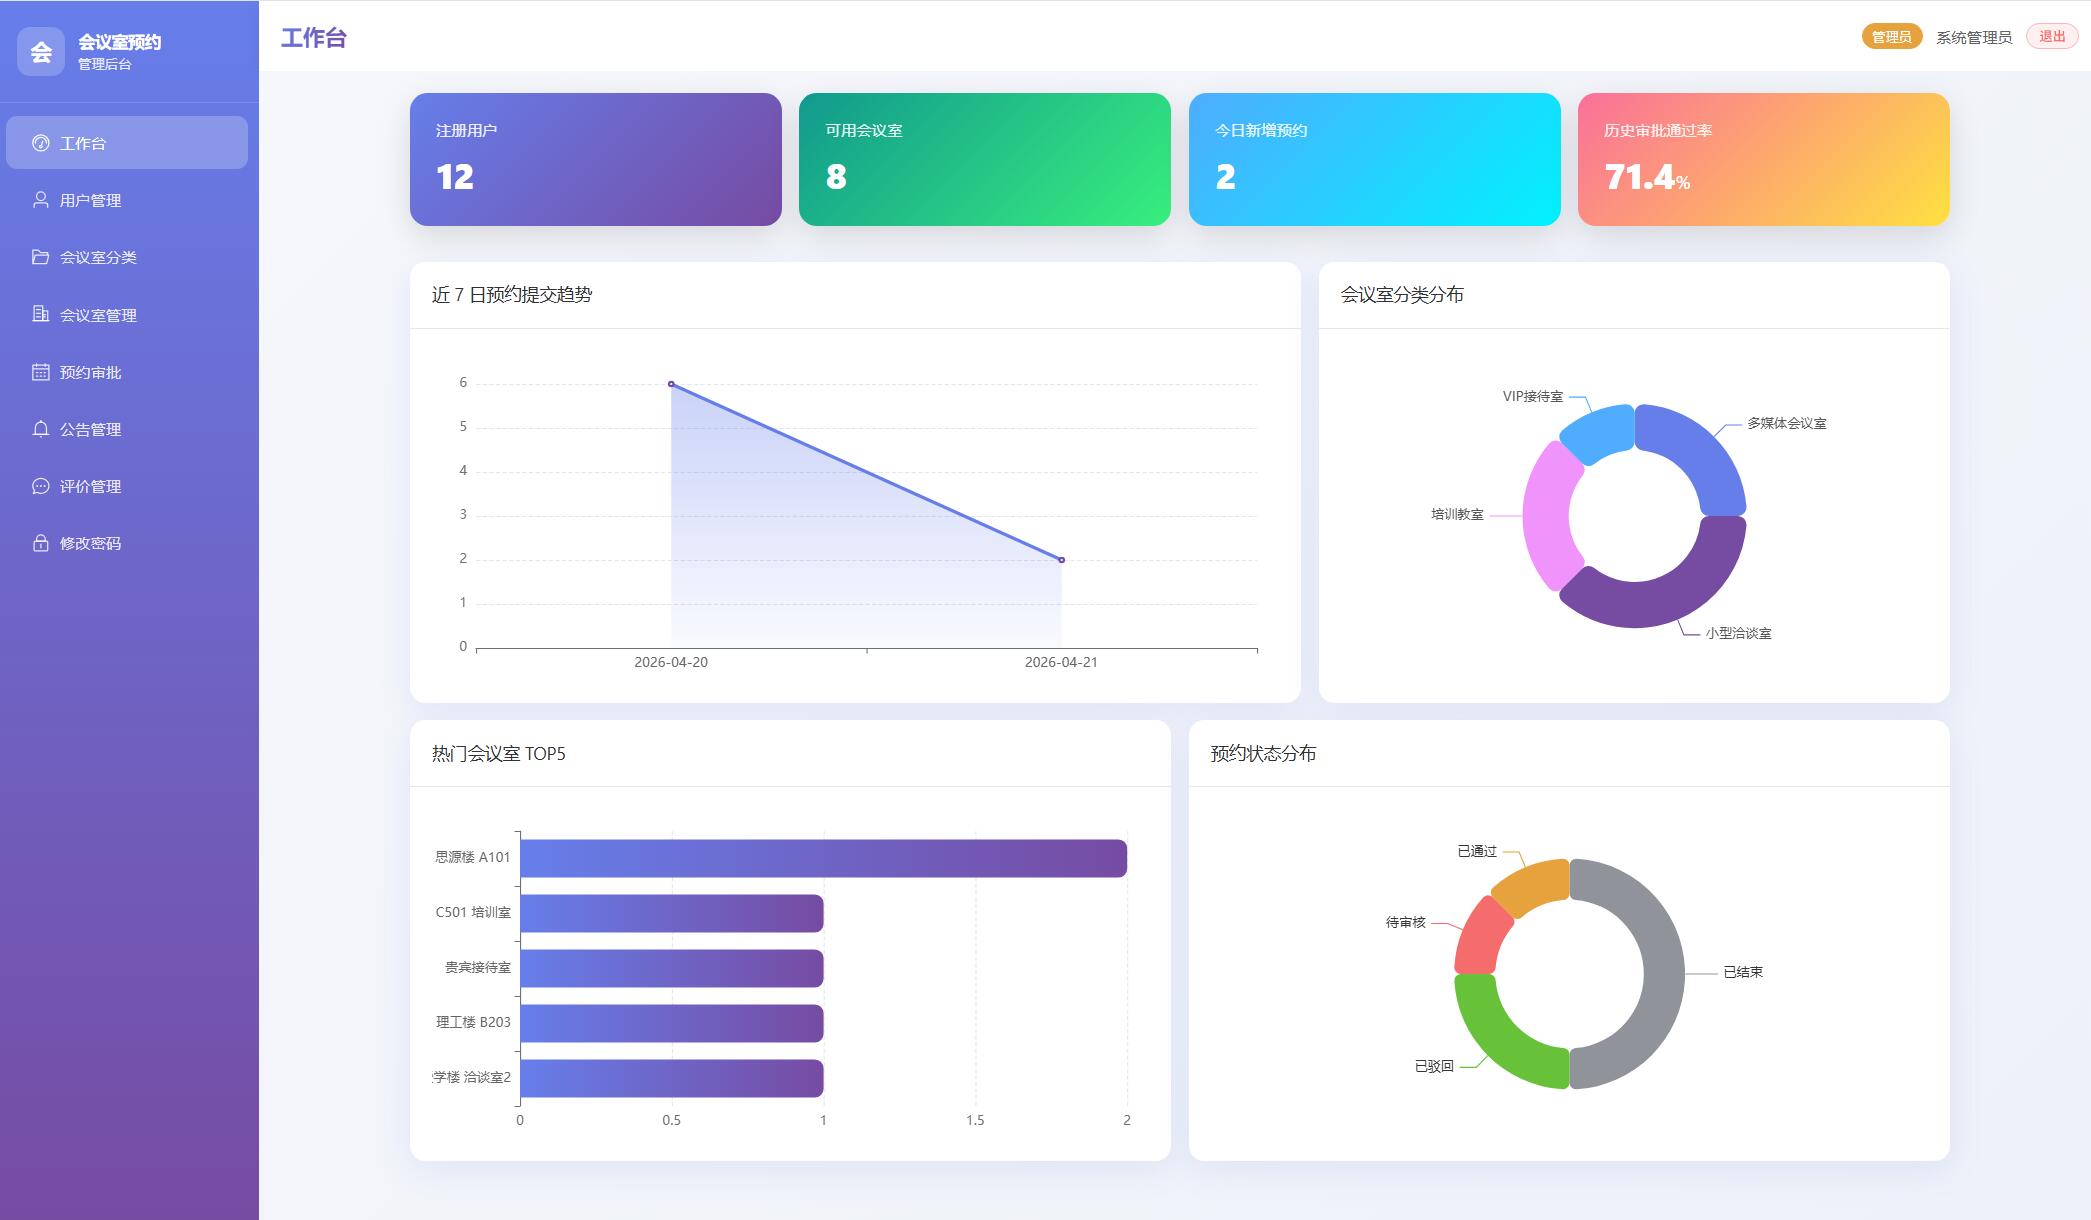Click the building icon for 会议室管理
This screenshot has height=1220, width=2091.
40,314
